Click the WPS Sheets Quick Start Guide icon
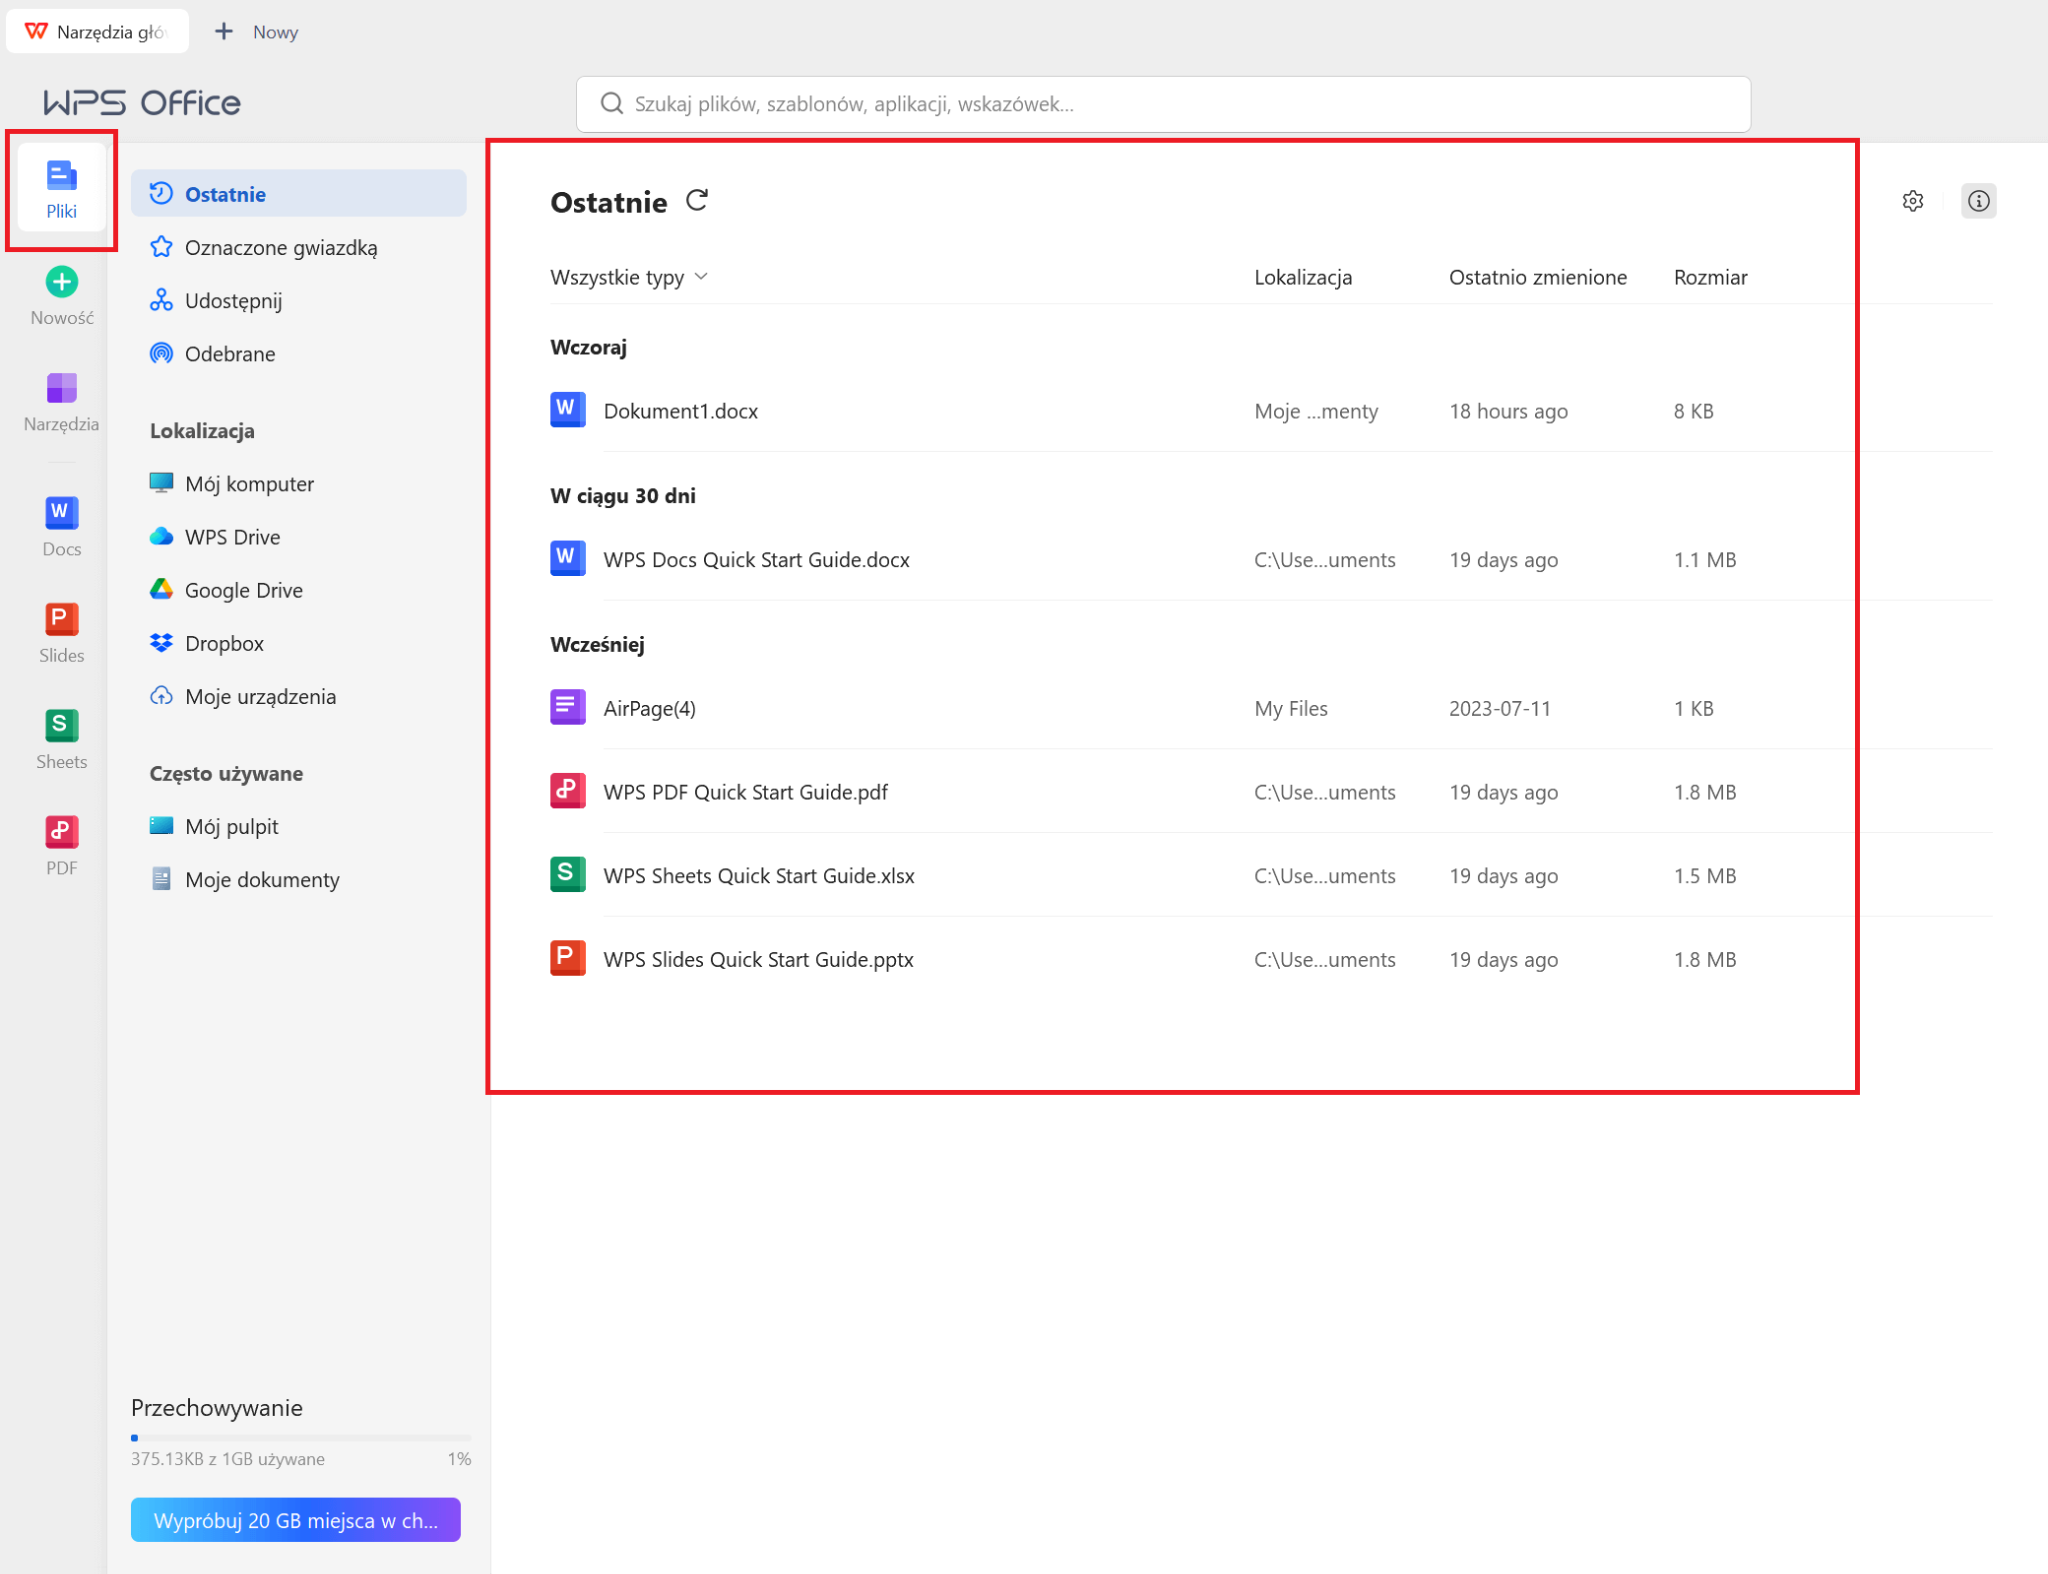This screenshot has width=2048, height=1574. 567,875
